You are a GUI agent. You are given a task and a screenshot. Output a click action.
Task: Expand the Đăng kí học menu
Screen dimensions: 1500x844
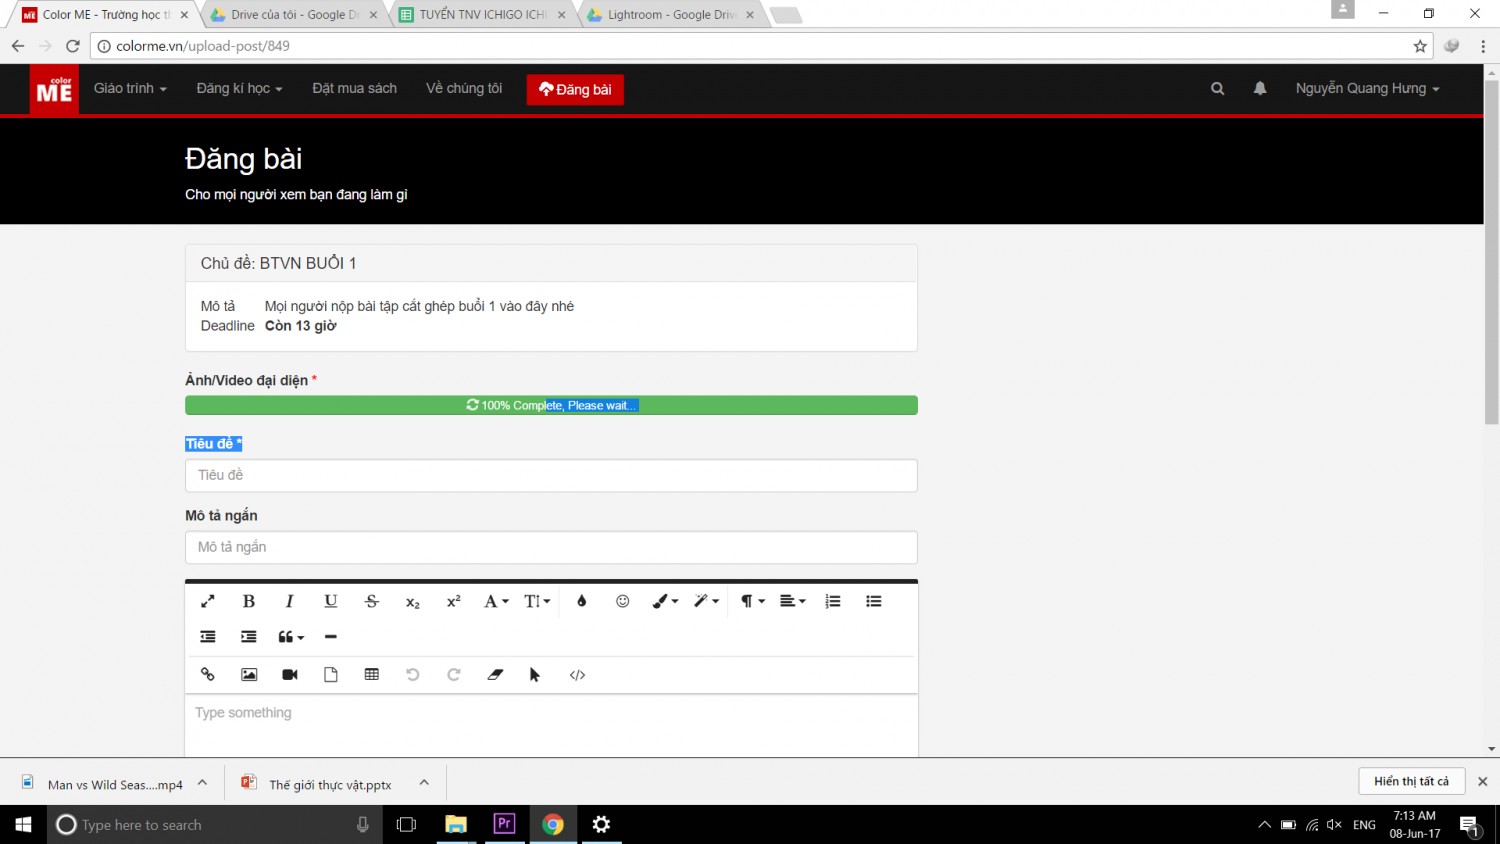coord(240,89)
